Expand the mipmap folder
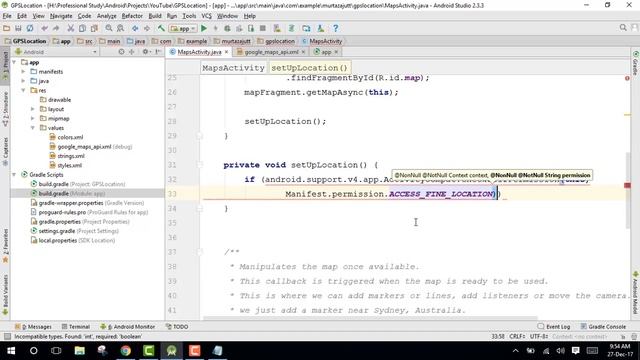 tap(33, 119)
